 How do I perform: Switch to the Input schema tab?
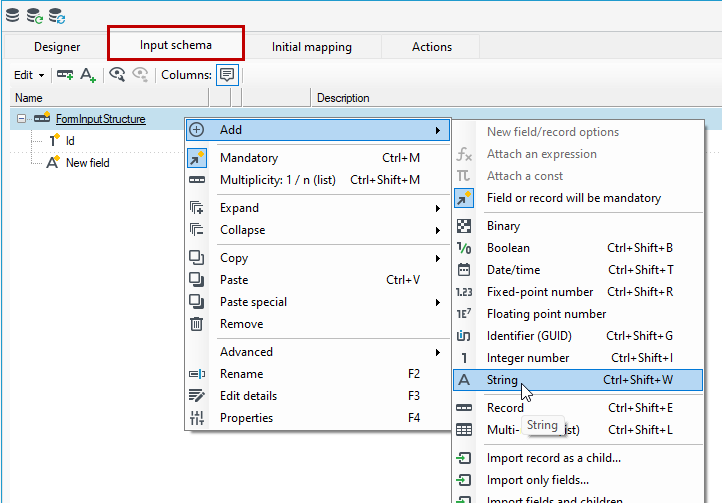176,45
